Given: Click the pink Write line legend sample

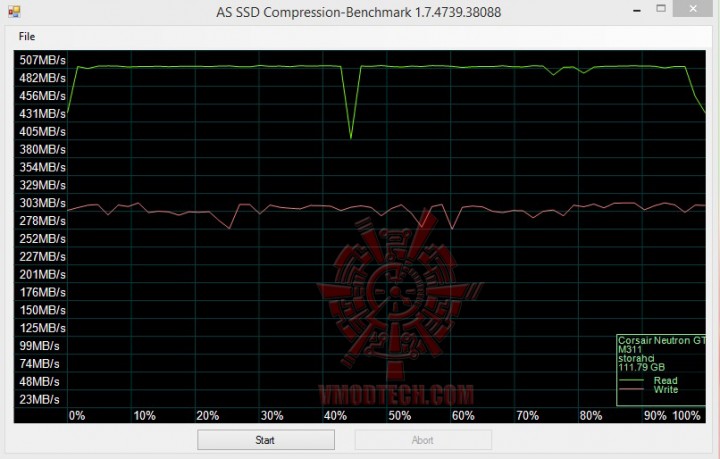Looking at the screenshot, I should pyautogui.click(x=631, y=390).
